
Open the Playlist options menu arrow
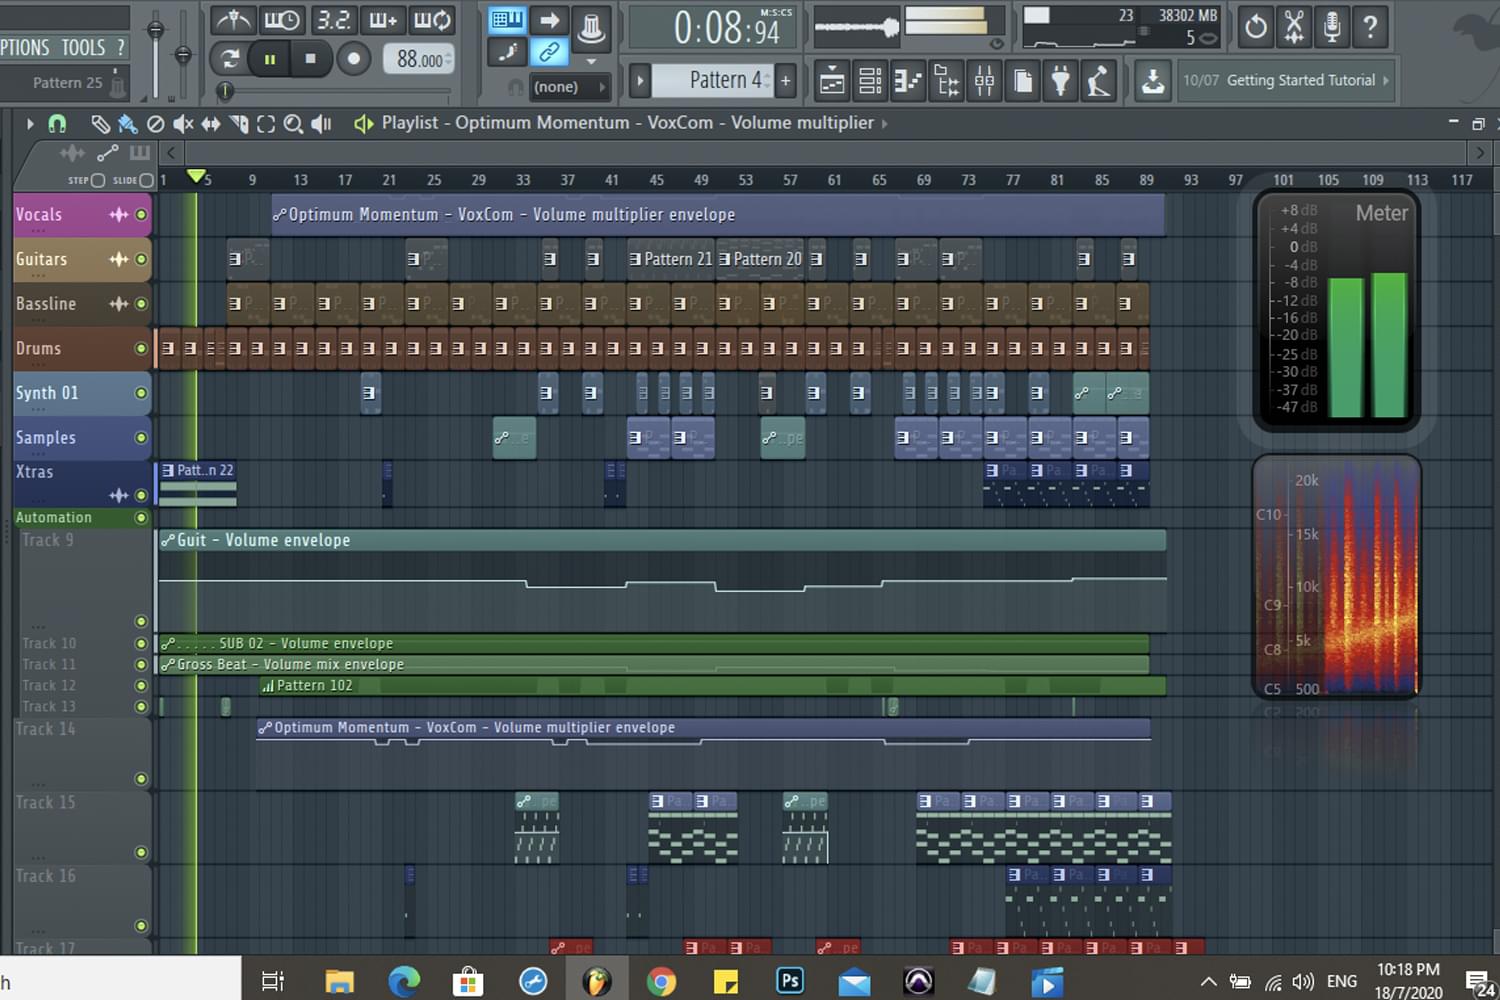point(29,124)
